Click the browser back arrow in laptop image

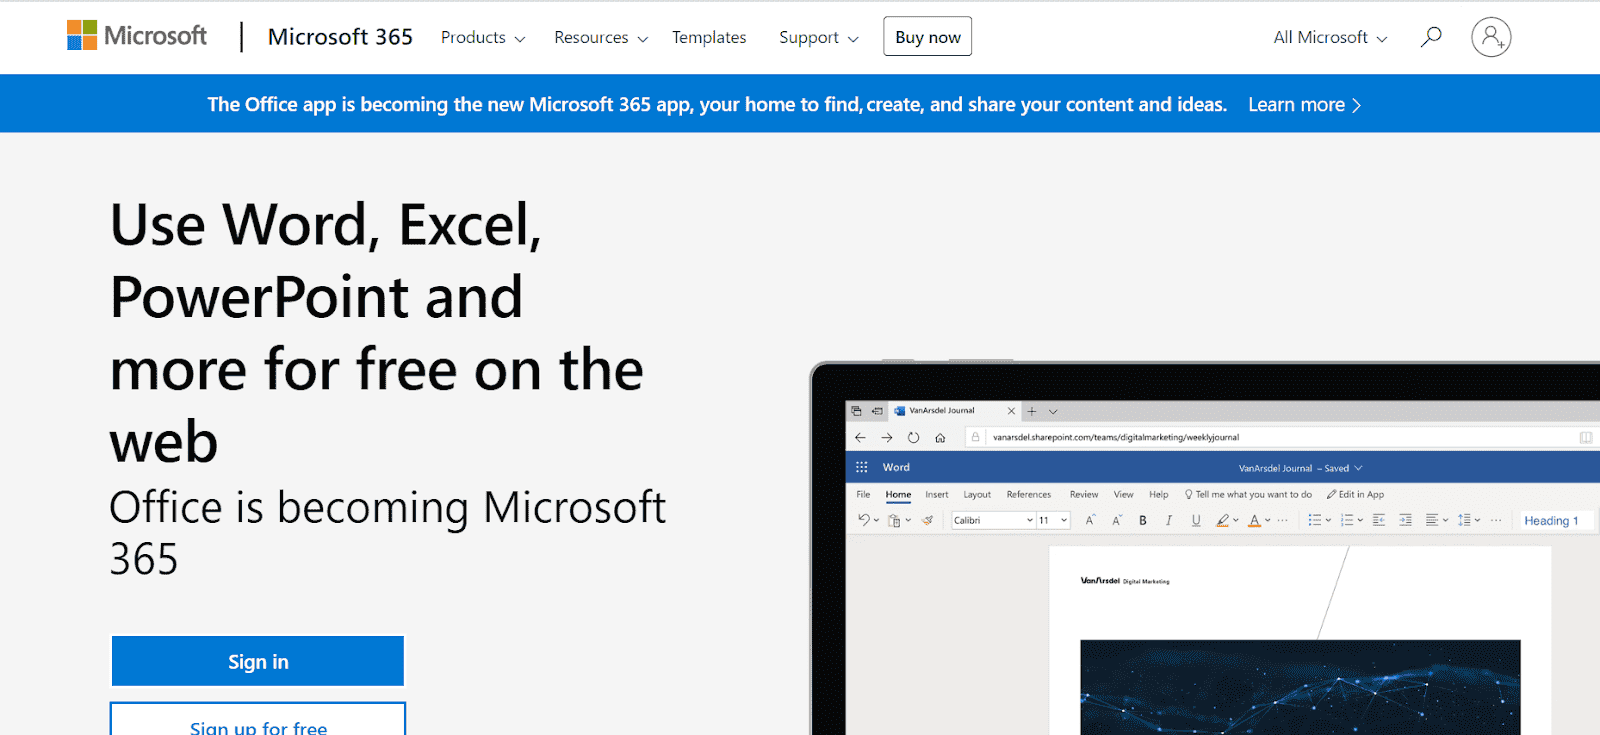[x=860, y=437]
